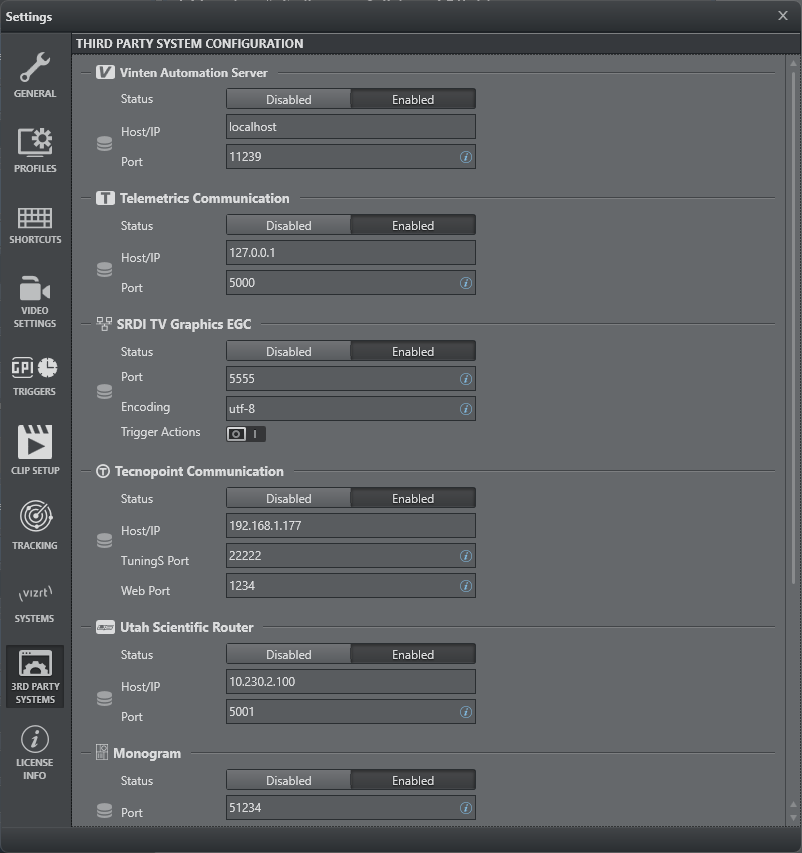Set Vinten Automation Server to Disabled
The height and width of the screenshot is (853, 802).
(288, 100)
